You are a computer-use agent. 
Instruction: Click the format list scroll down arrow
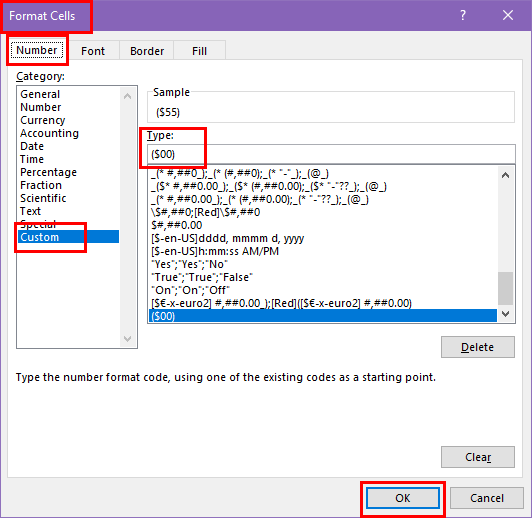[506, 314]
